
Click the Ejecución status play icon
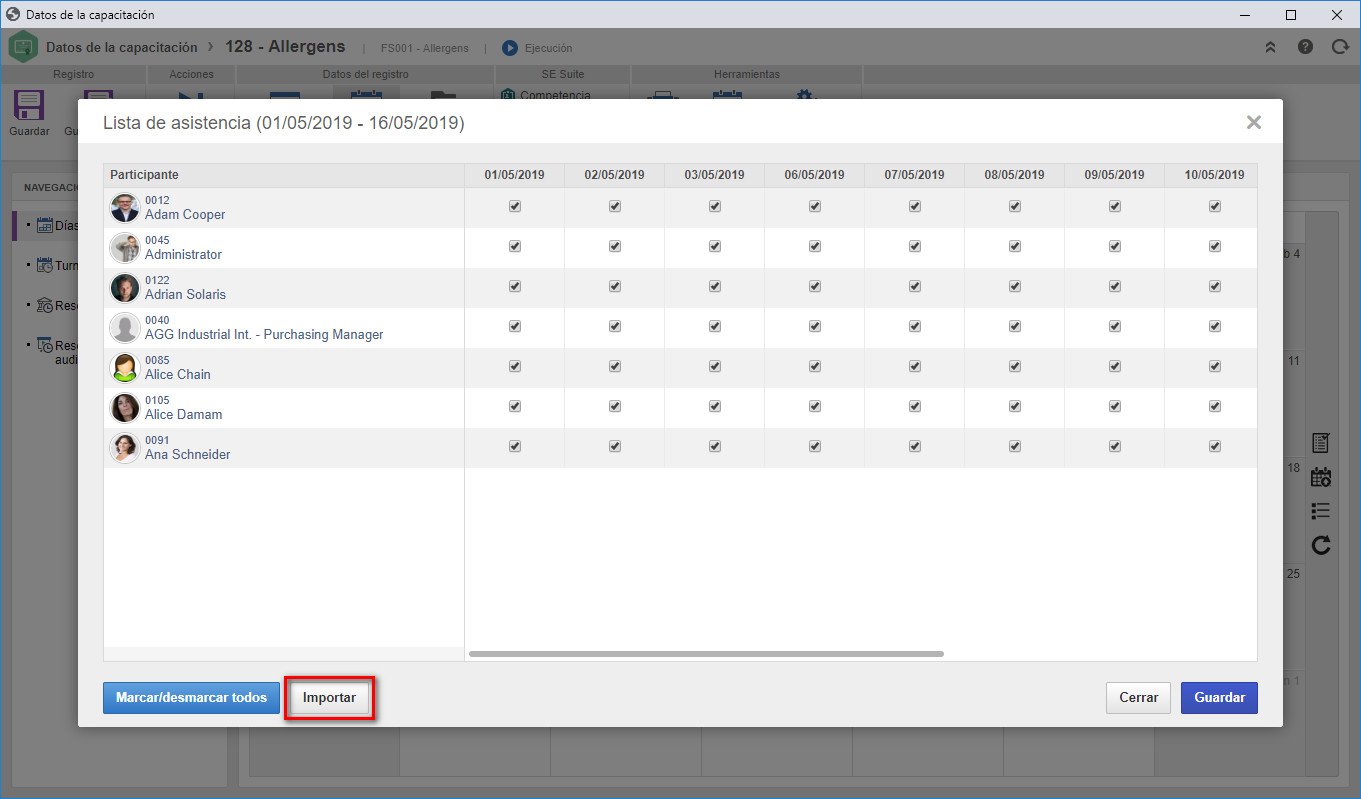tap(510, 48)
